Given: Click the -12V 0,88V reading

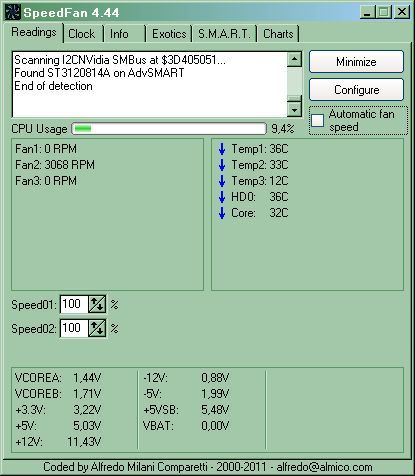Looking at the screenshot, I should 186,378.
